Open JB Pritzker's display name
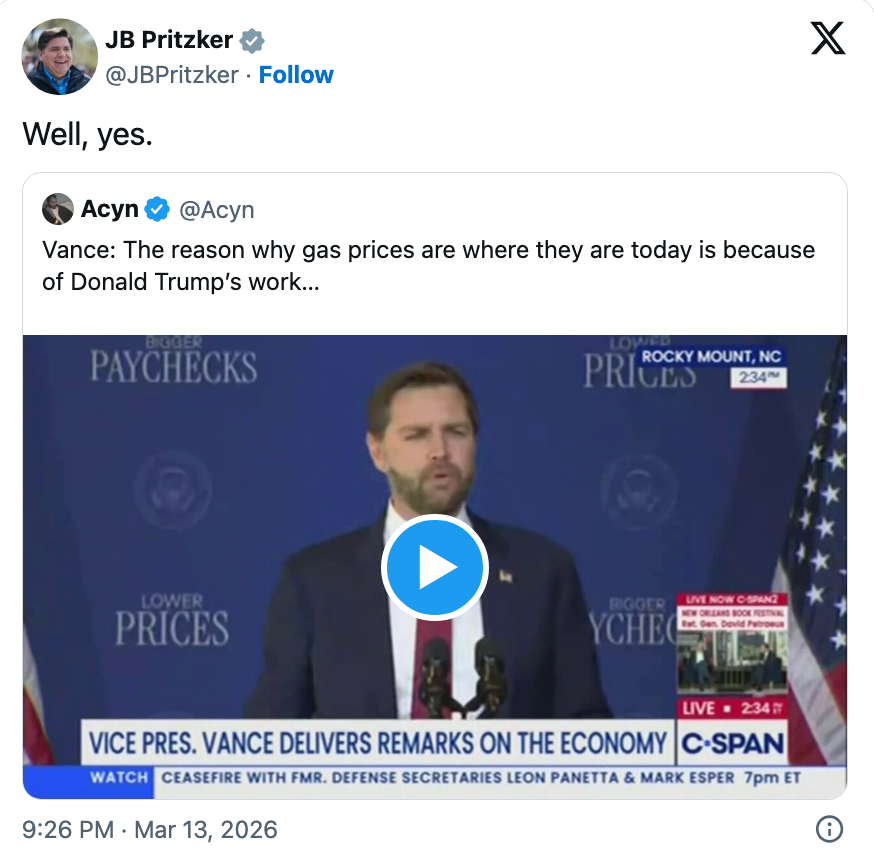 click(169, 38)
